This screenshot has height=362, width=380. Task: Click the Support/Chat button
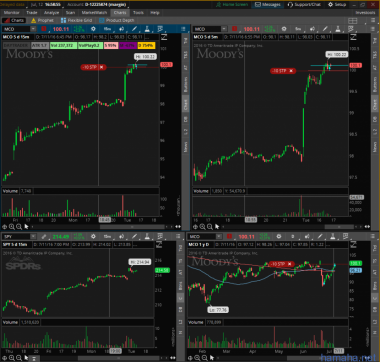point(304,5)
